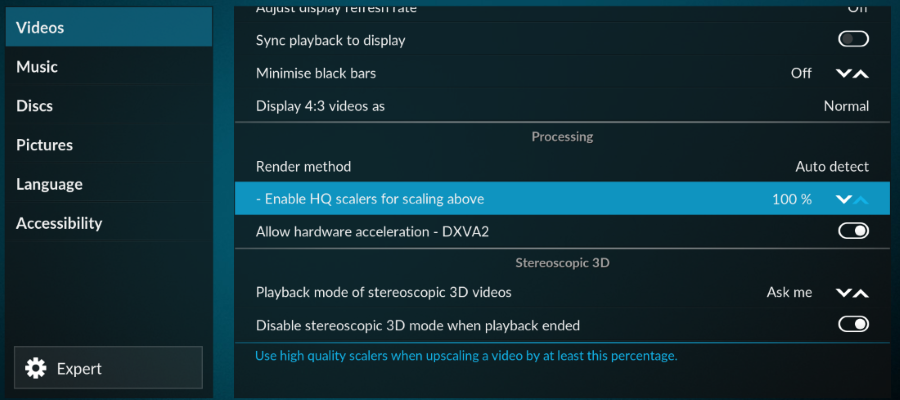Screen dimensions: 900x400
Task: Change Display 4:3 videos as Normal value
Action: [x=562, y=106]
